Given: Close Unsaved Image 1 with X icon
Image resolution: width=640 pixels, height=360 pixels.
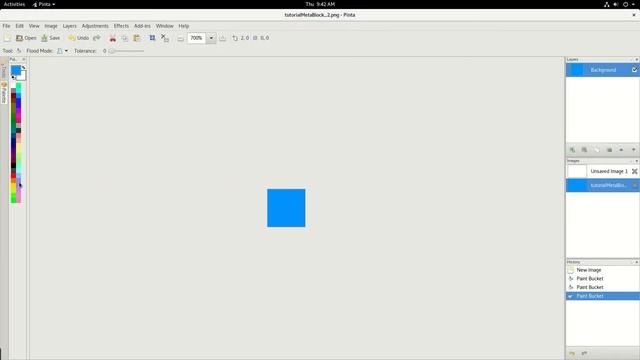Looking at the screenshot, I should pyautogui.click(x=635, y=171).
